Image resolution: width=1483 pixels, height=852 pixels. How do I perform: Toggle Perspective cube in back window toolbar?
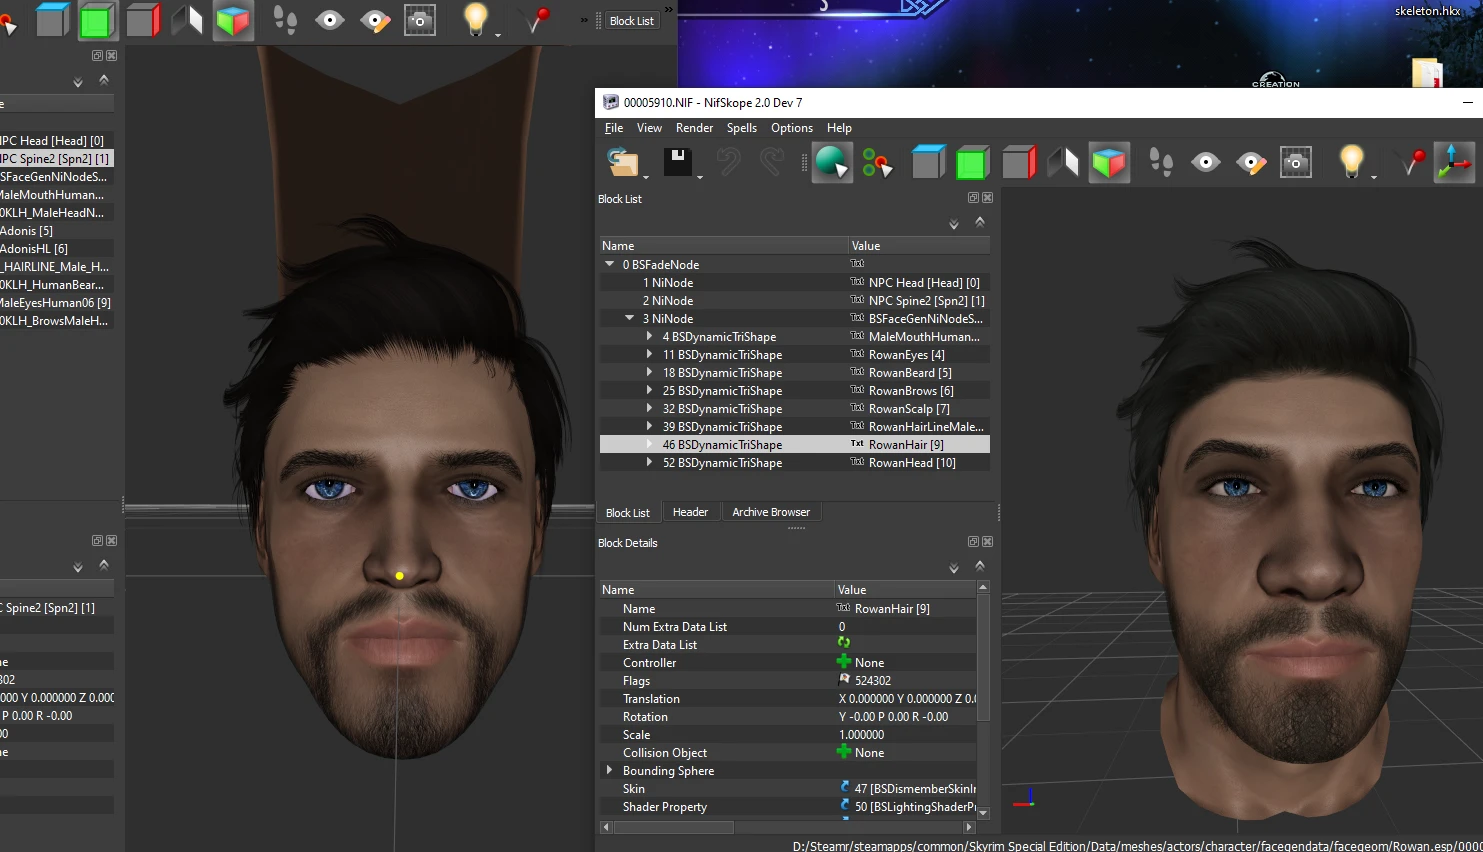(x=233, y=19)
